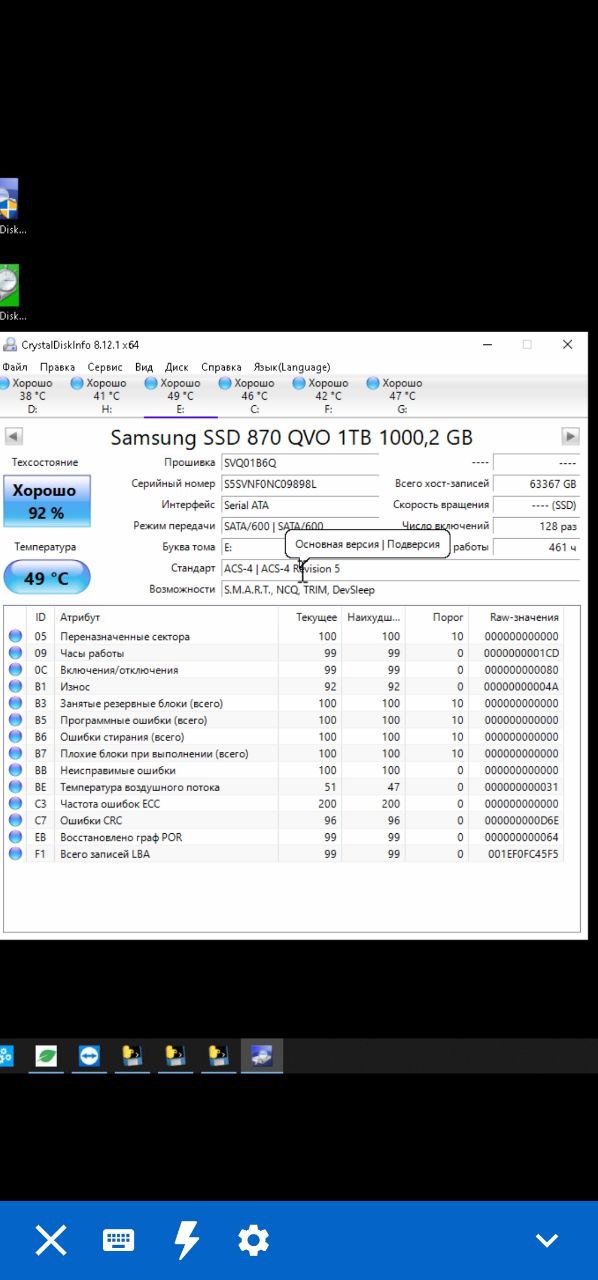Click the ---- (SSD) rotation speed value

(x=537, y=505)
